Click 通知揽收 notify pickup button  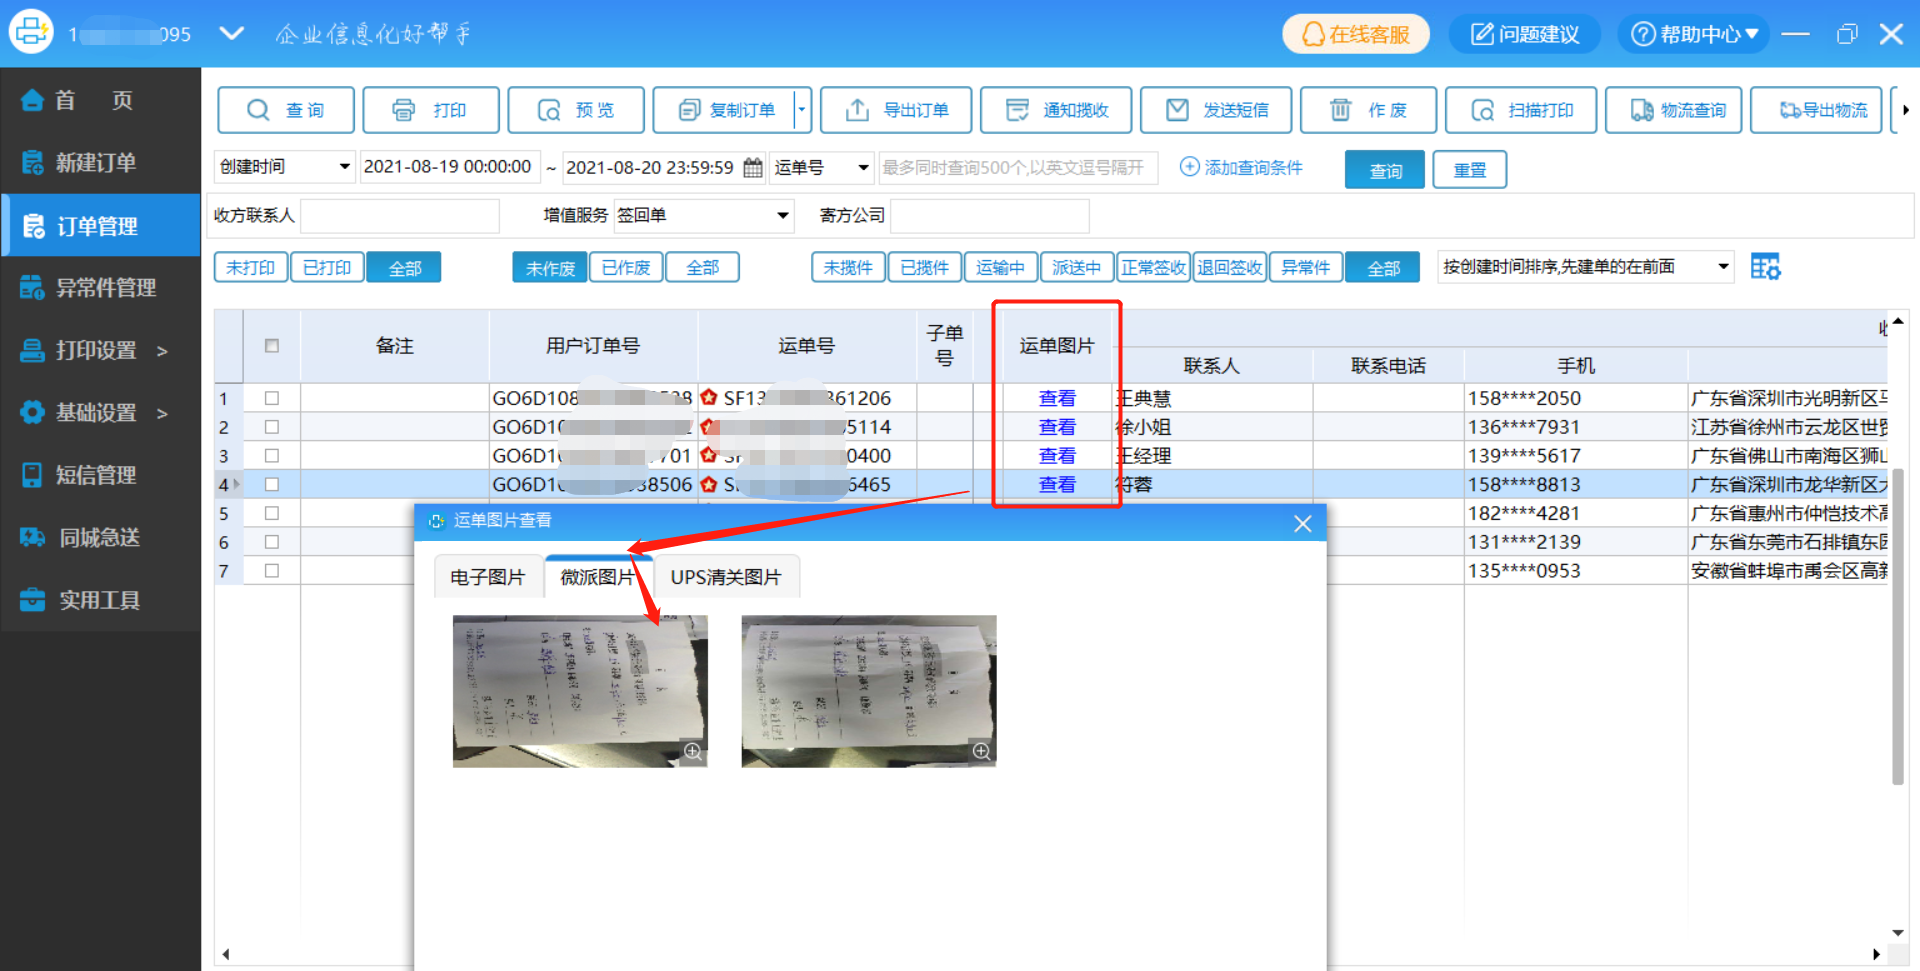click(1056, 110)
